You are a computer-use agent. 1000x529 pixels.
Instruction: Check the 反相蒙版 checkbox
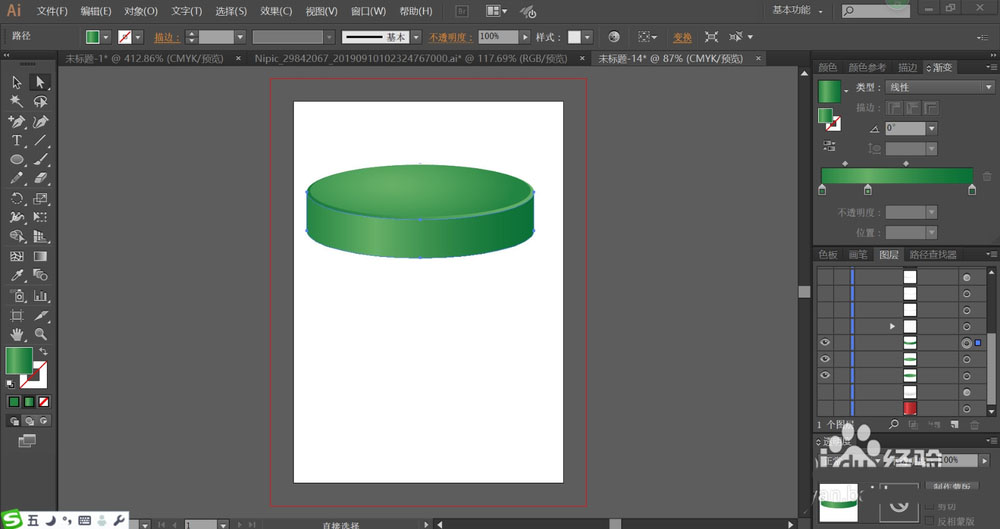[930, 521]
